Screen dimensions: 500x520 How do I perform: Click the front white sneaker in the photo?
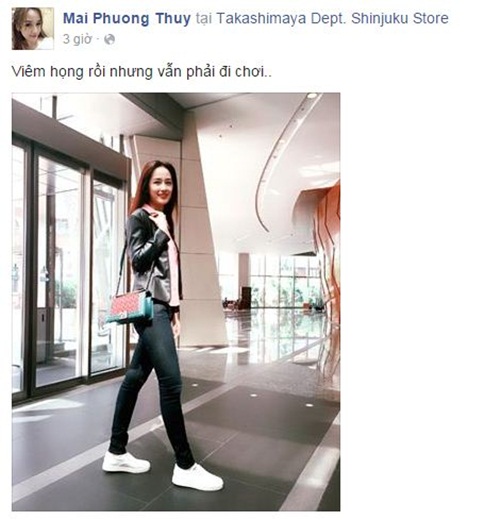[197, 477]
